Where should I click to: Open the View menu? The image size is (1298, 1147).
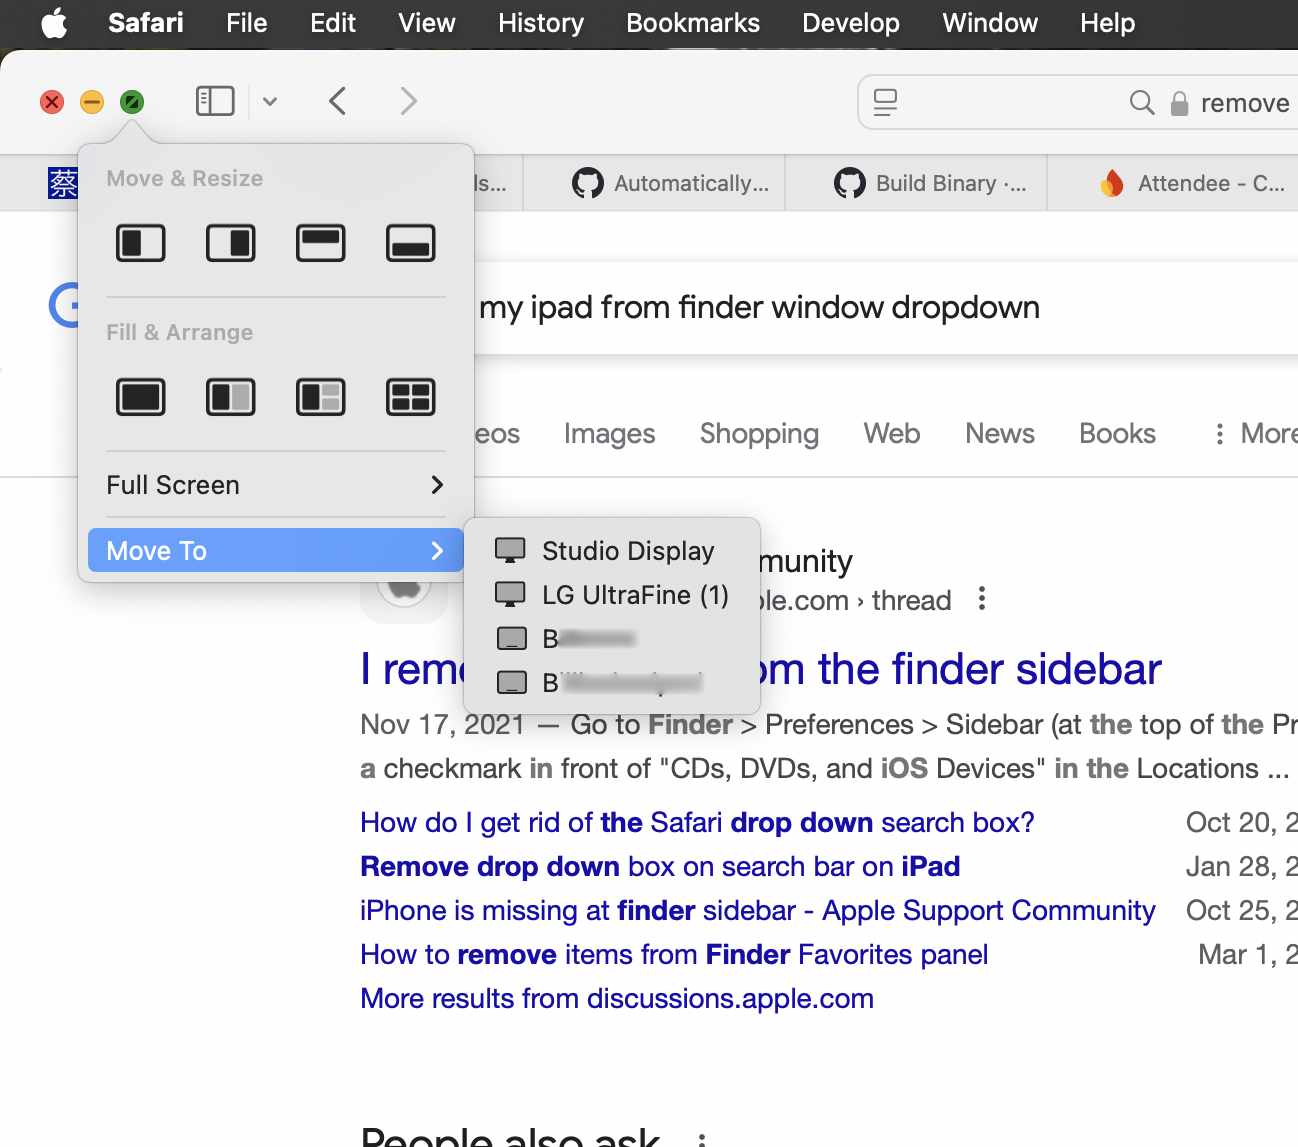pos(427,23)
